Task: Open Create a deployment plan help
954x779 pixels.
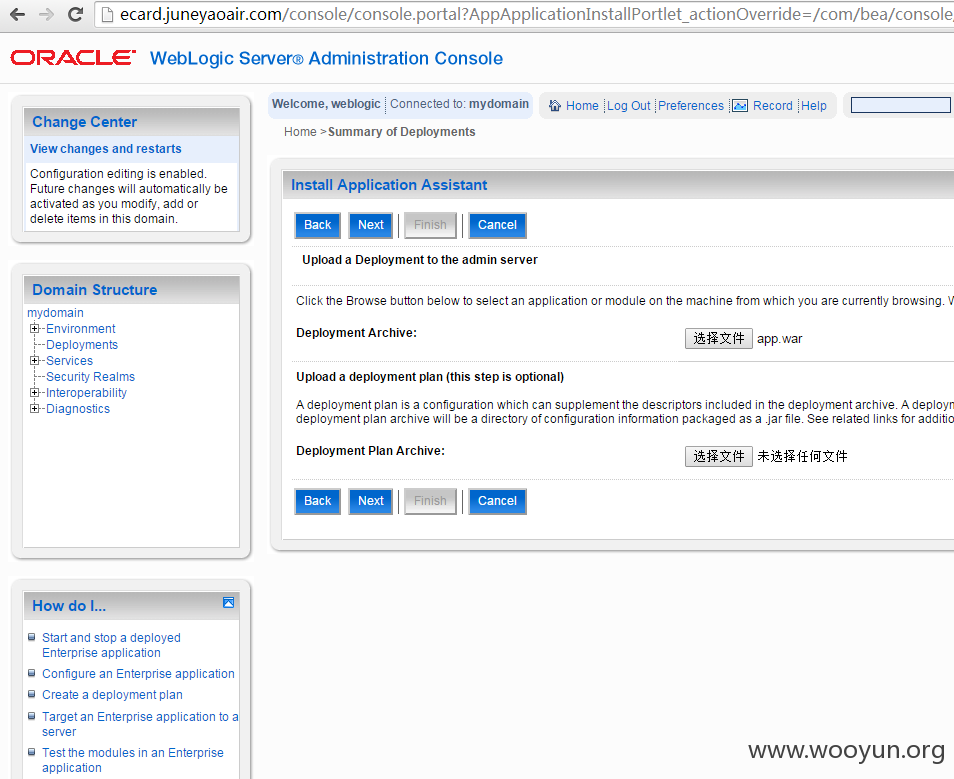Action: point(112,695)
